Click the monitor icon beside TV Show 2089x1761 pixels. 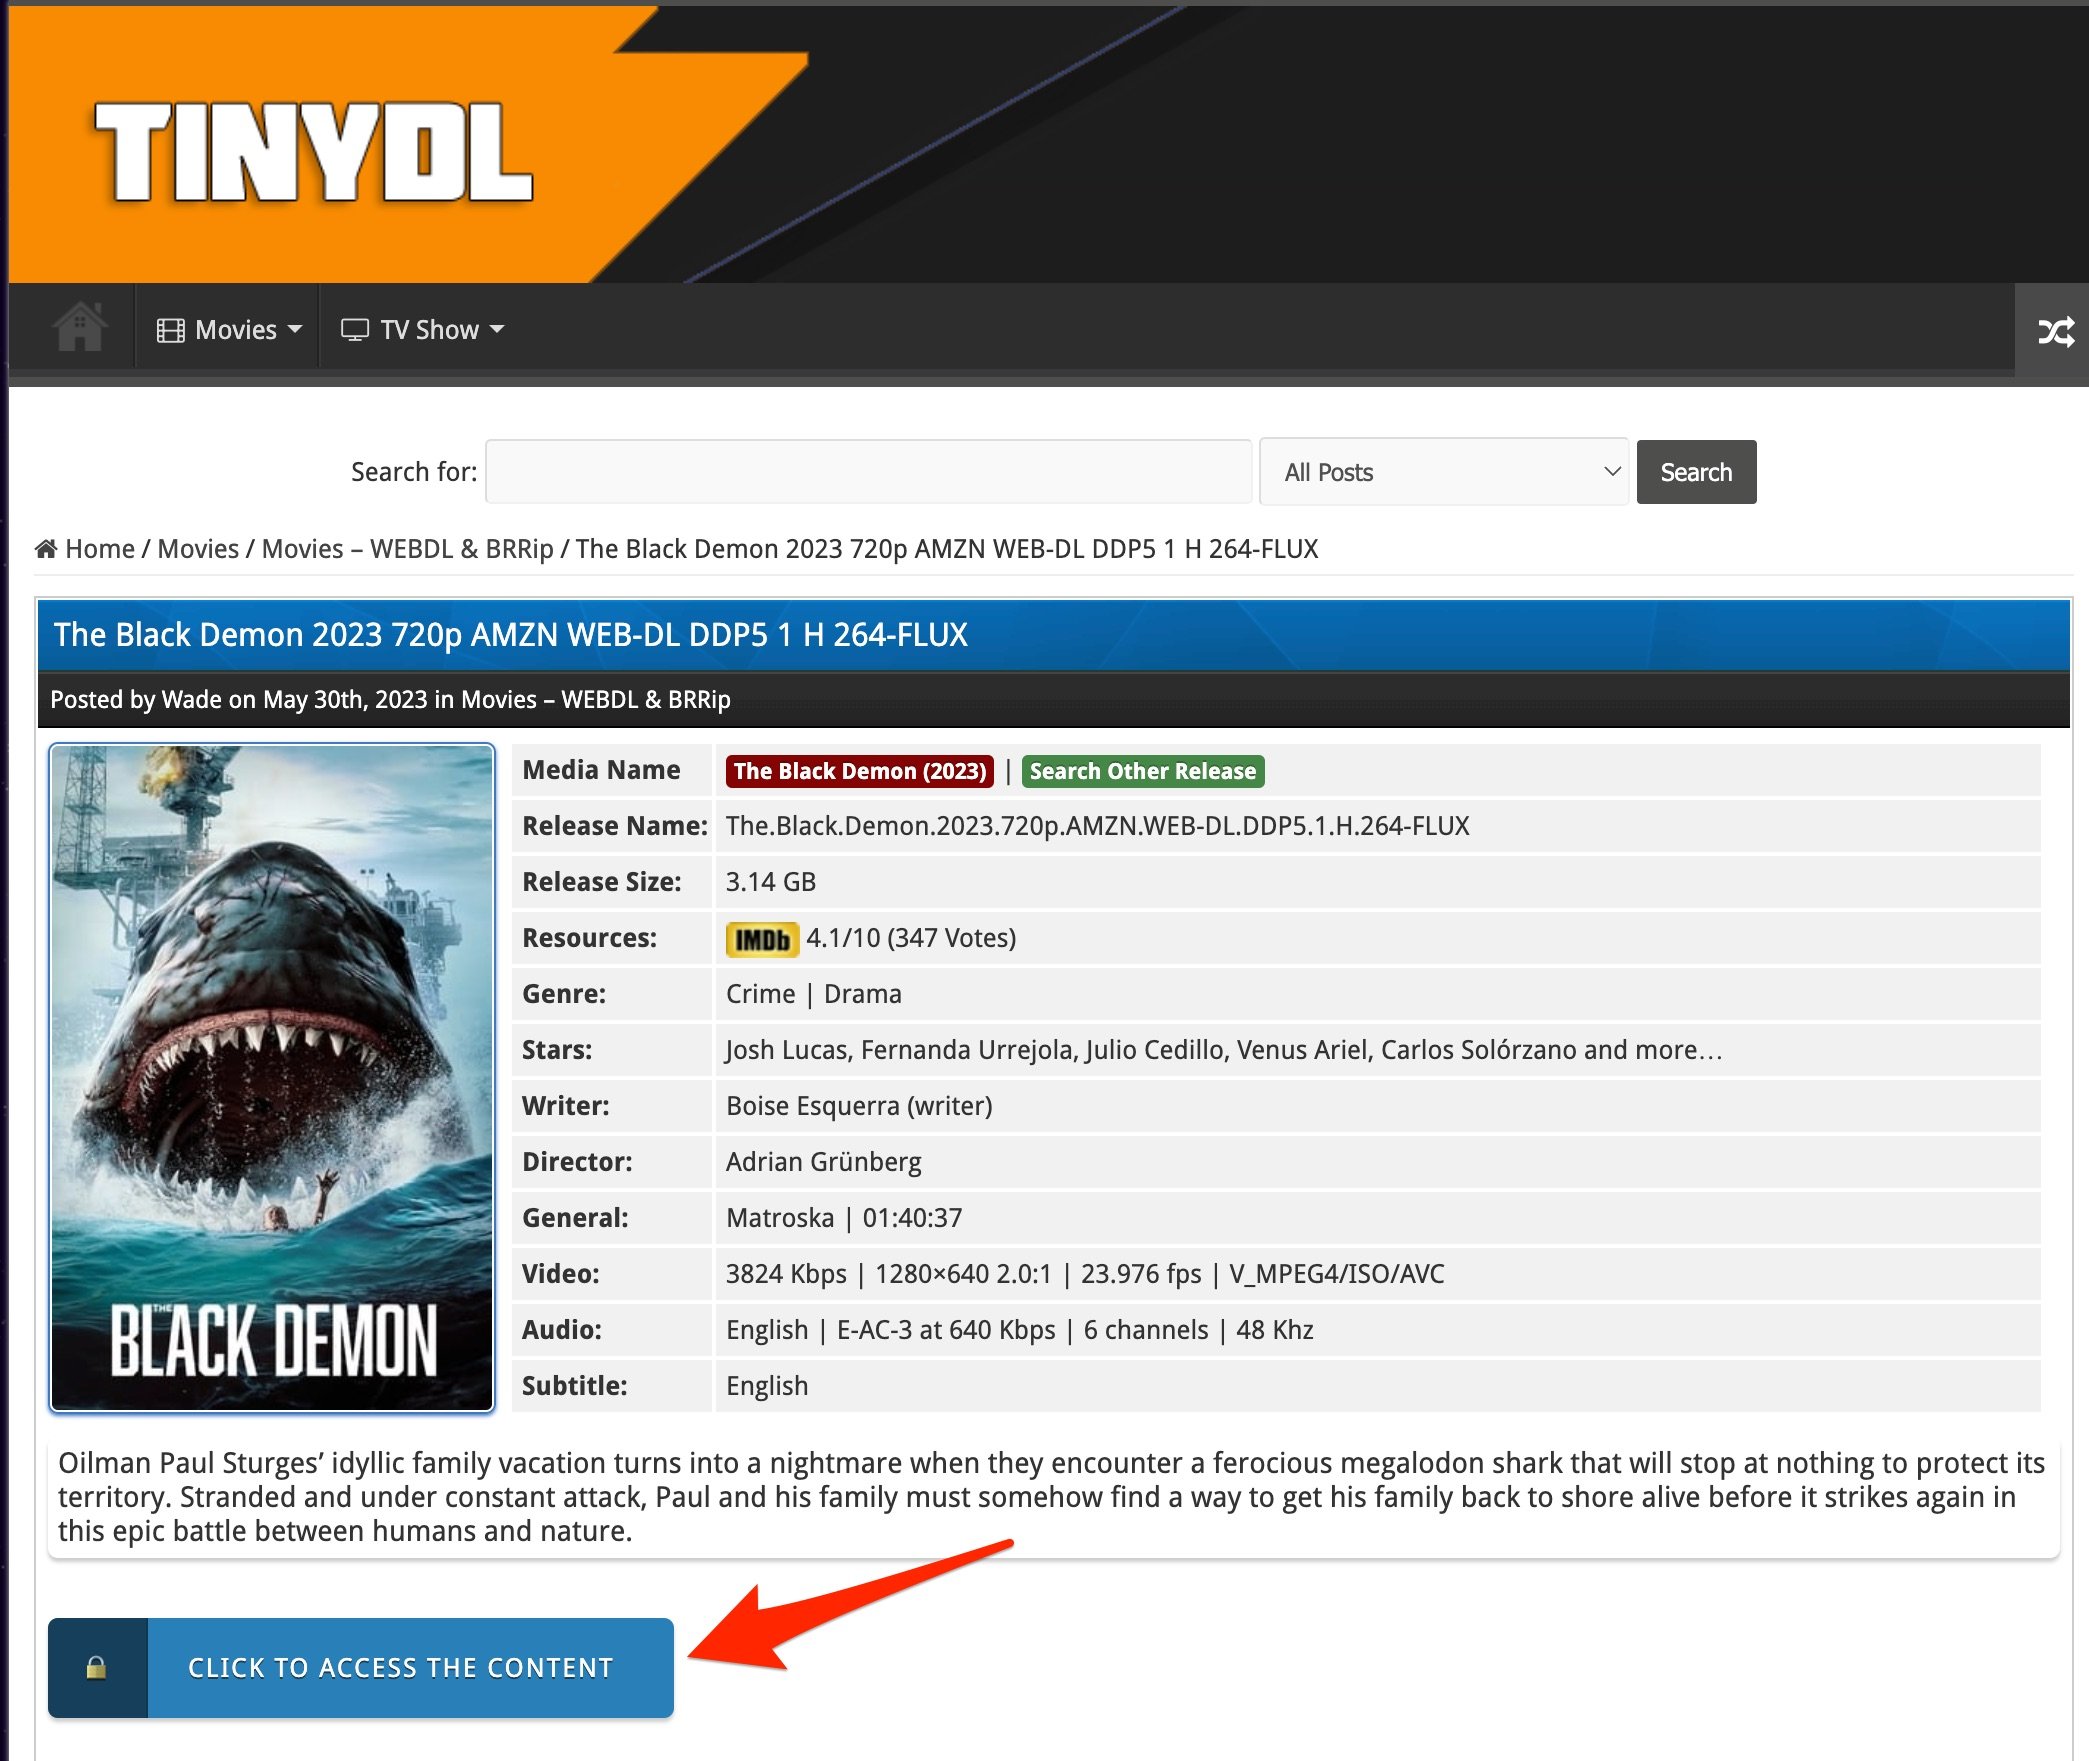355,331
